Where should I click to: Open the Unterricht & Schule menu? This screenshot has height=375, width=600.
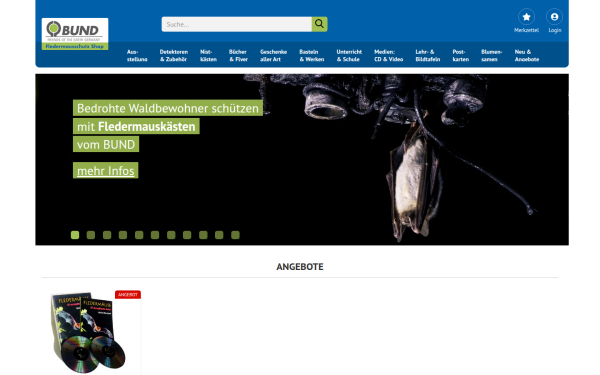tap(349, 55)
